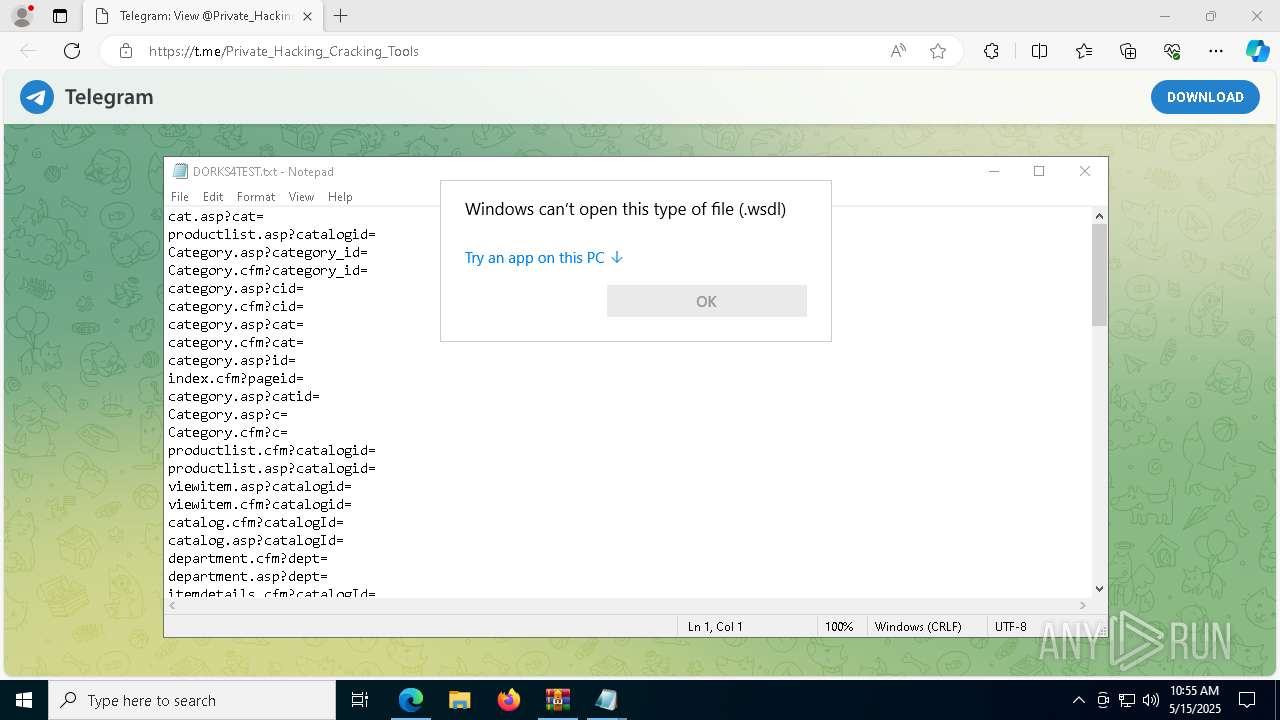Open the Copilot sidebar icon
Viewport: 1280px width, 720px height.
(1257, 51)
